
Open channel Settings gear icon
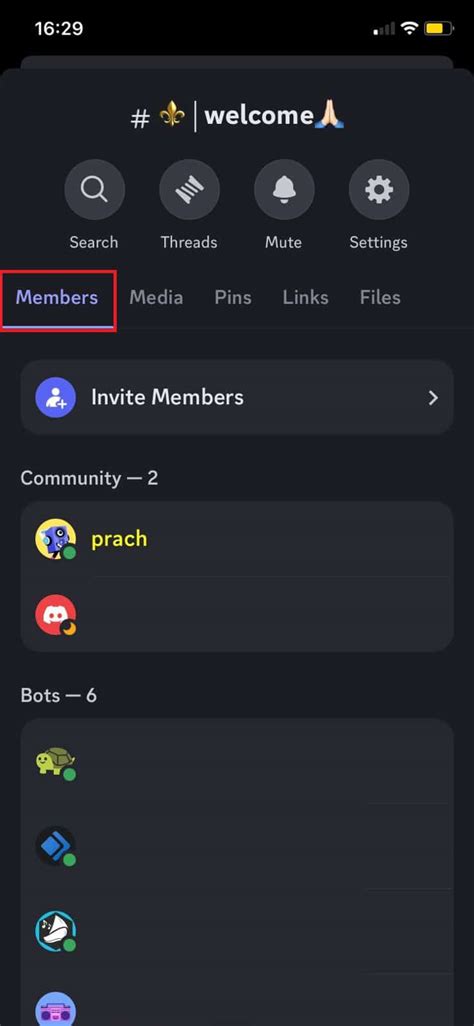[379, 190]
